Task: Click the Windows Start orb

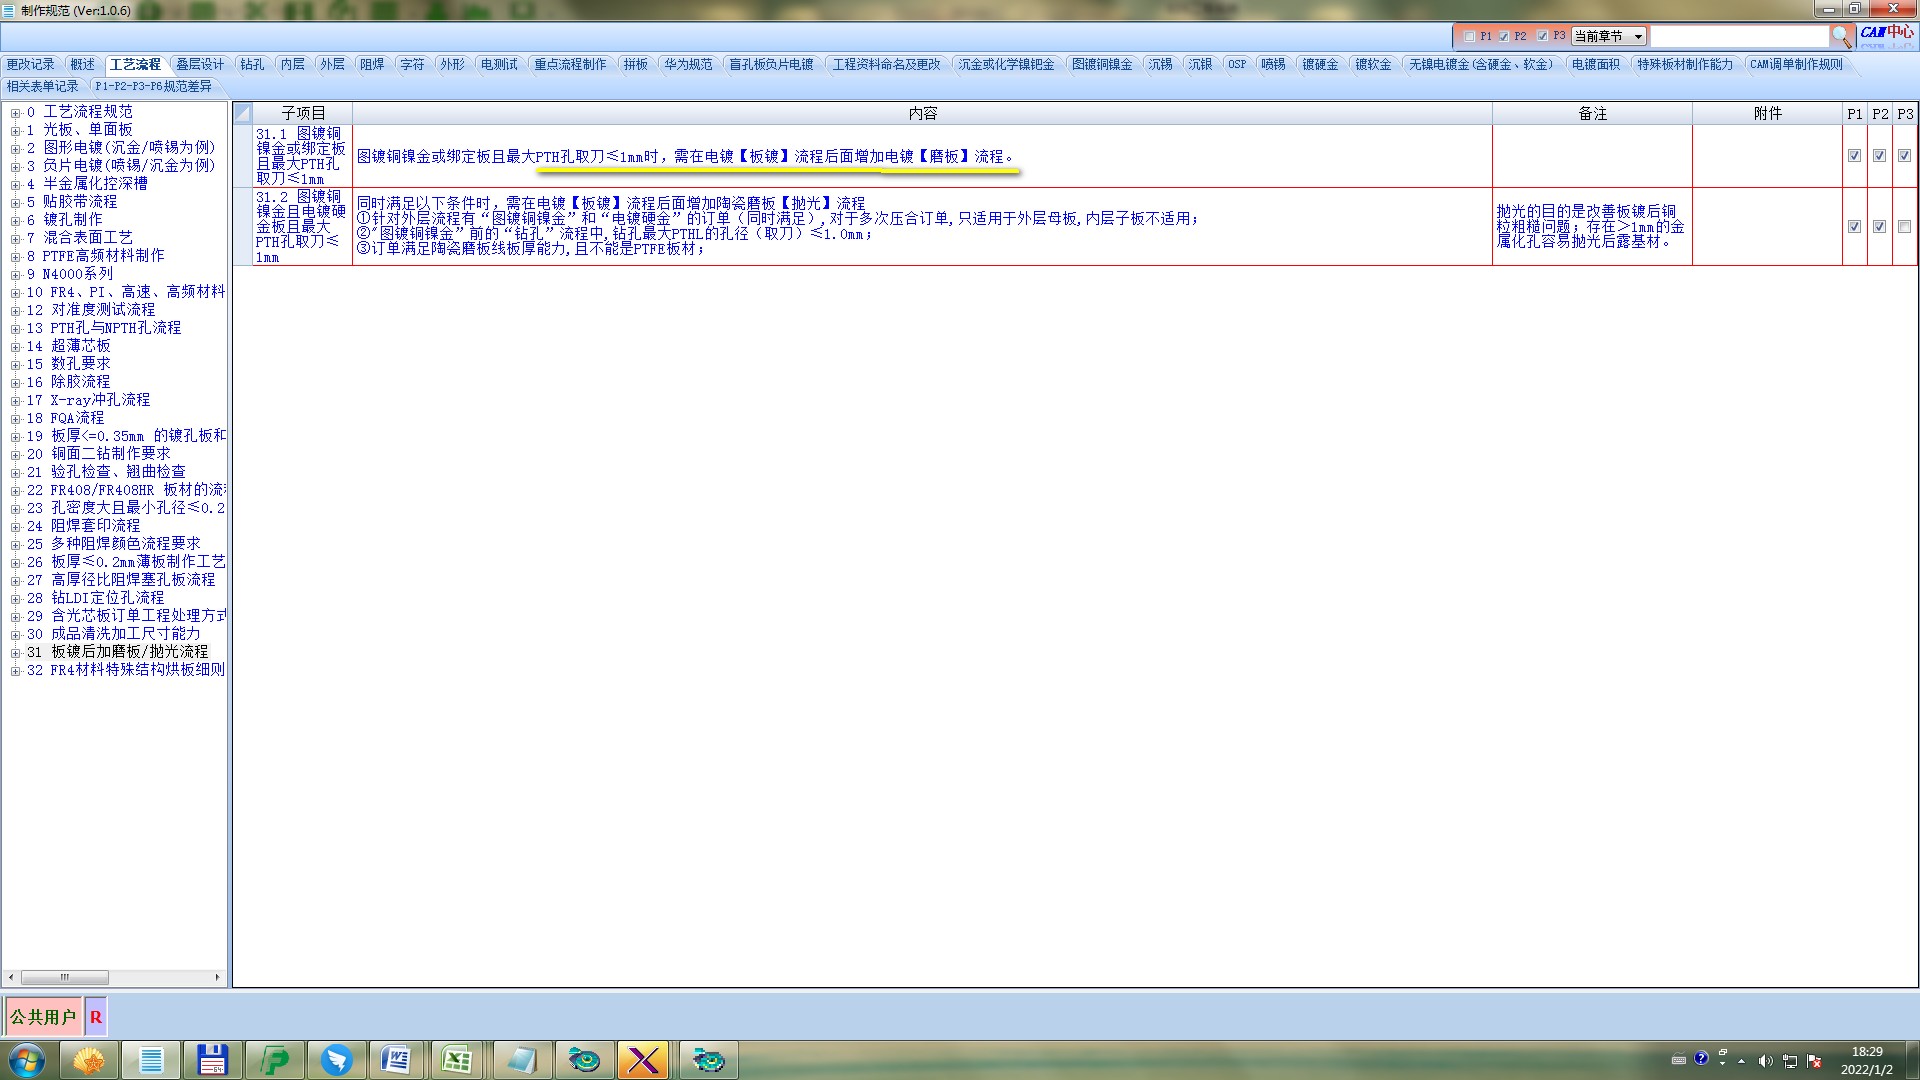Action: tap(27, 1060)
